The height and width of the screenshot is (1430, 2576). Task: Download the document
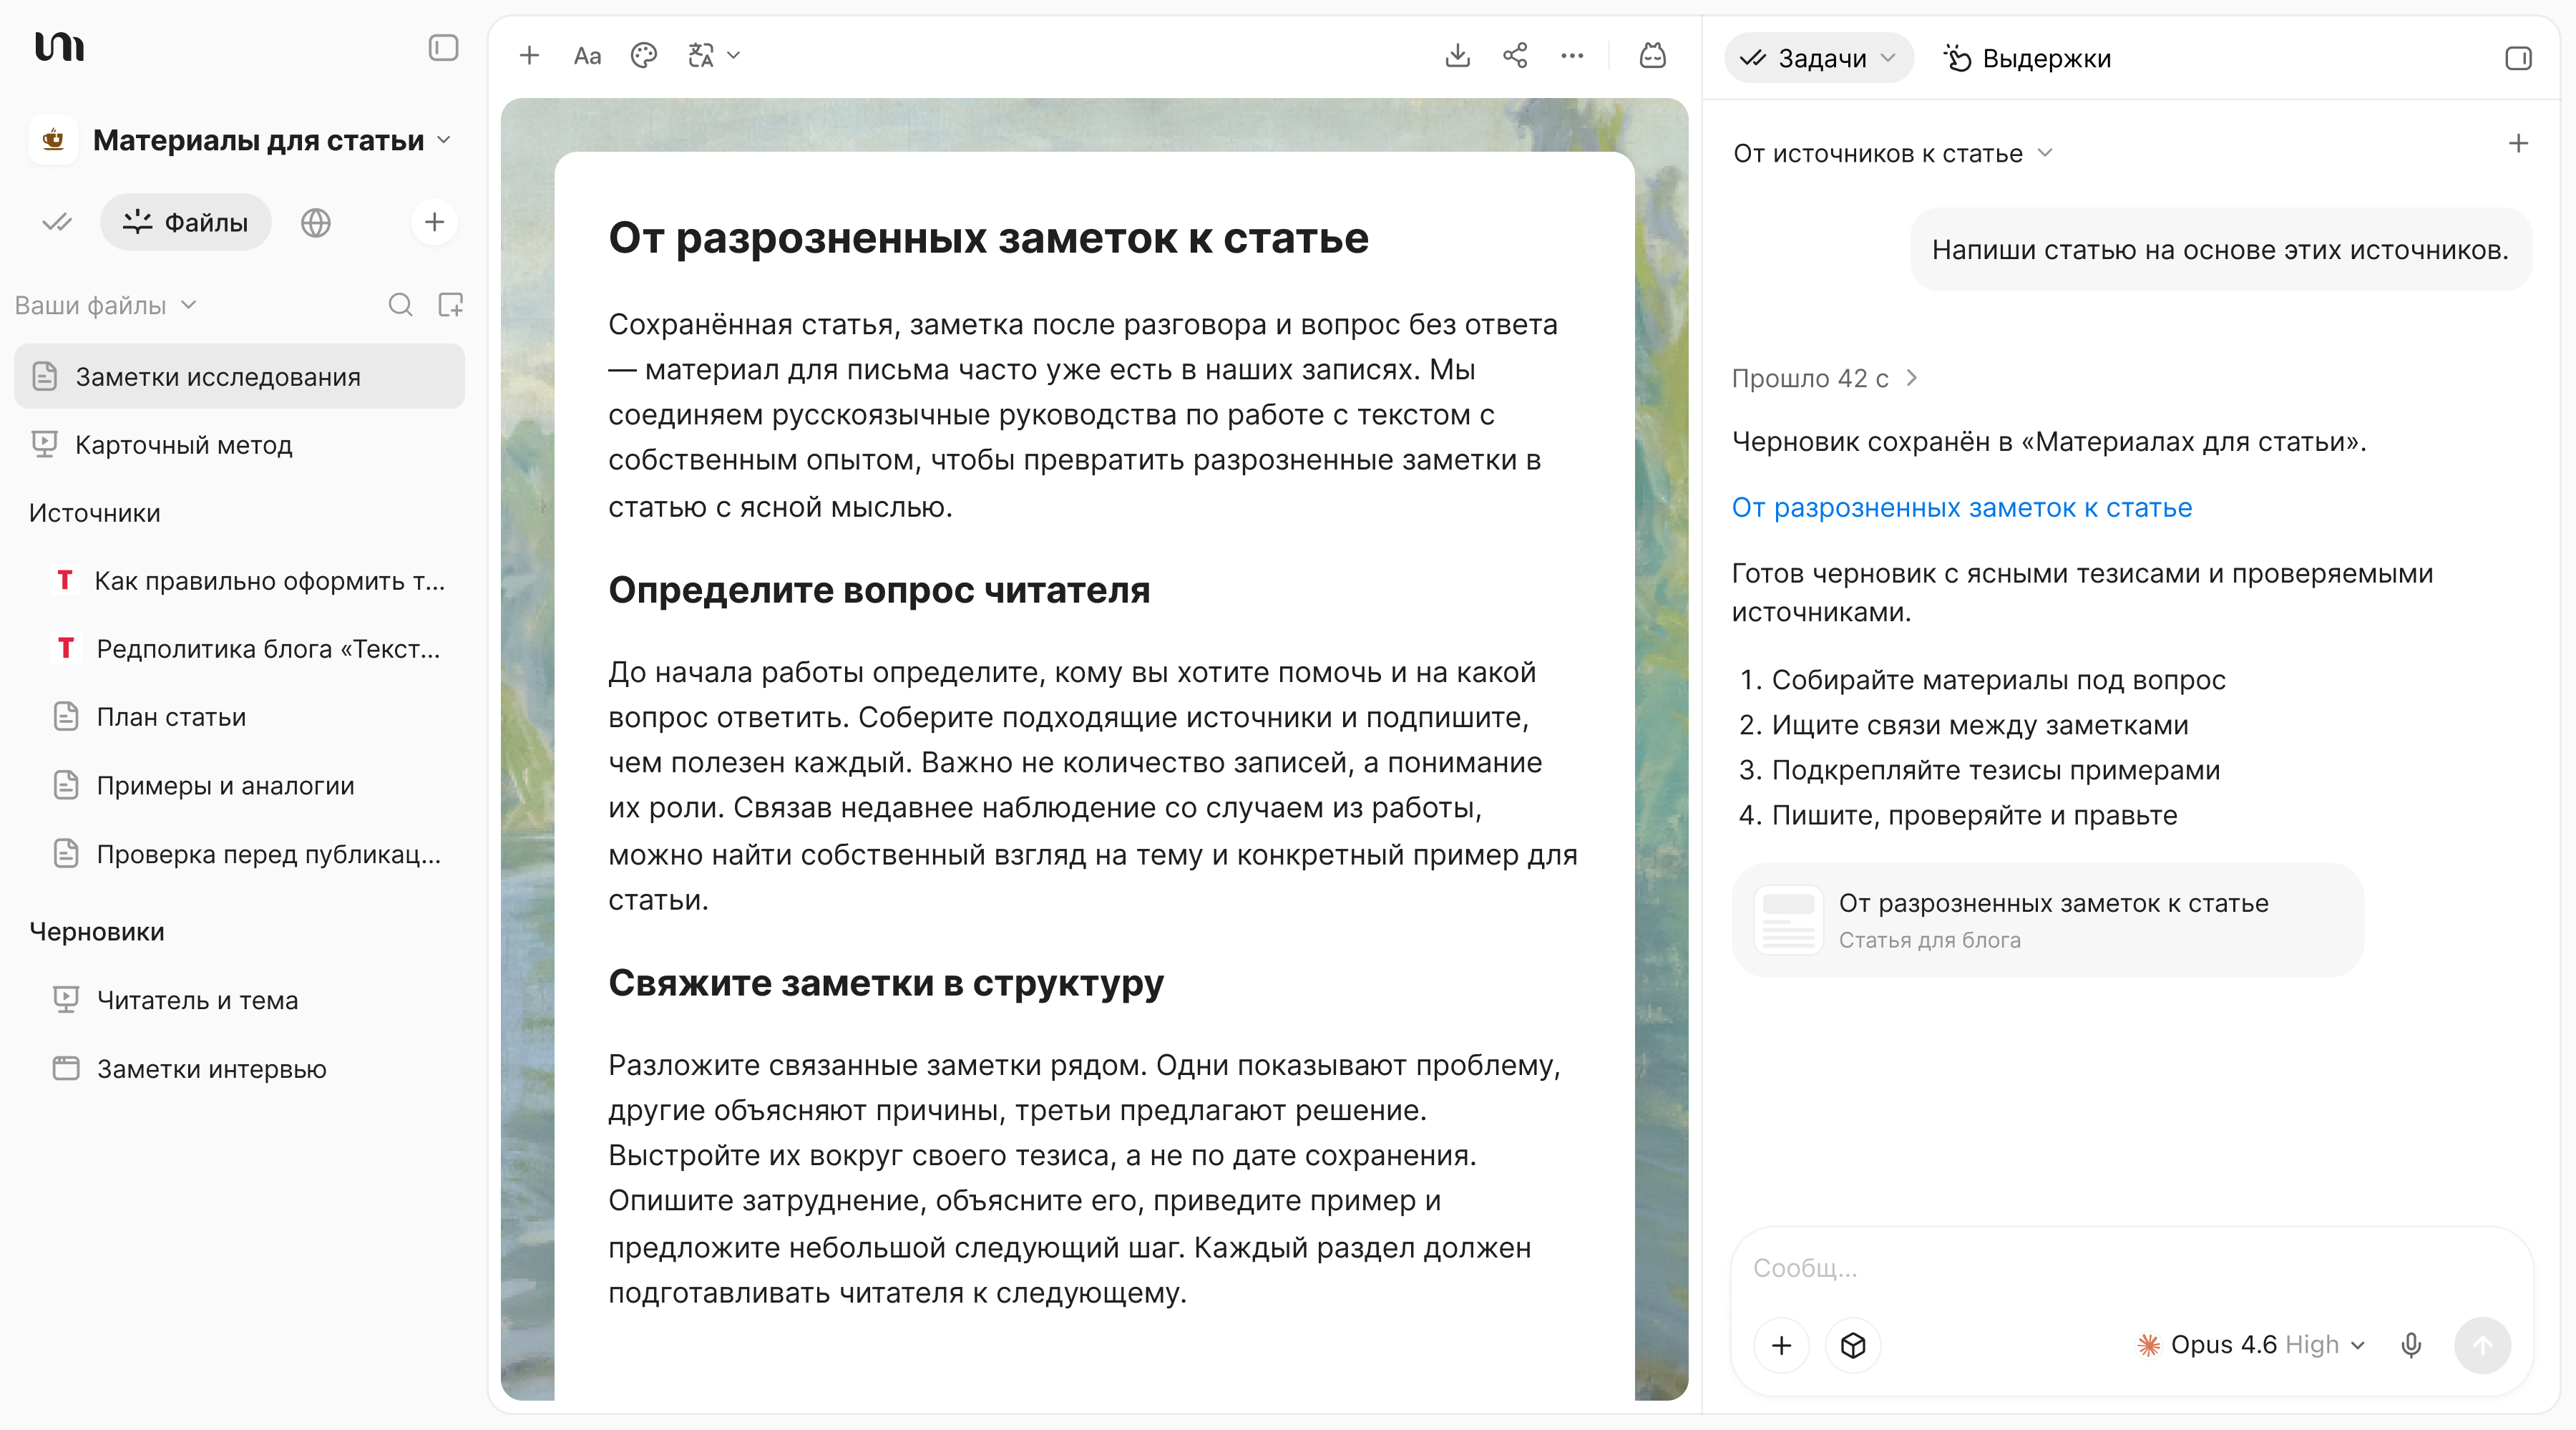1458,56
